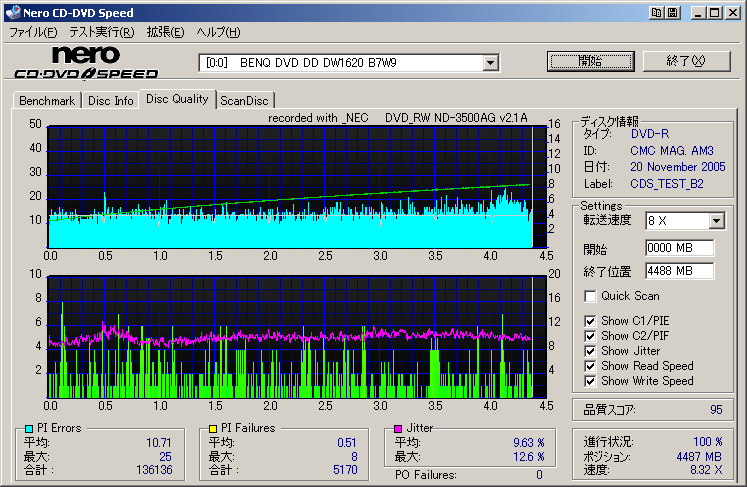Uncheck Show C2/PIF checkbox
This screenshot has width=747, height=487.
pos(590,336)
